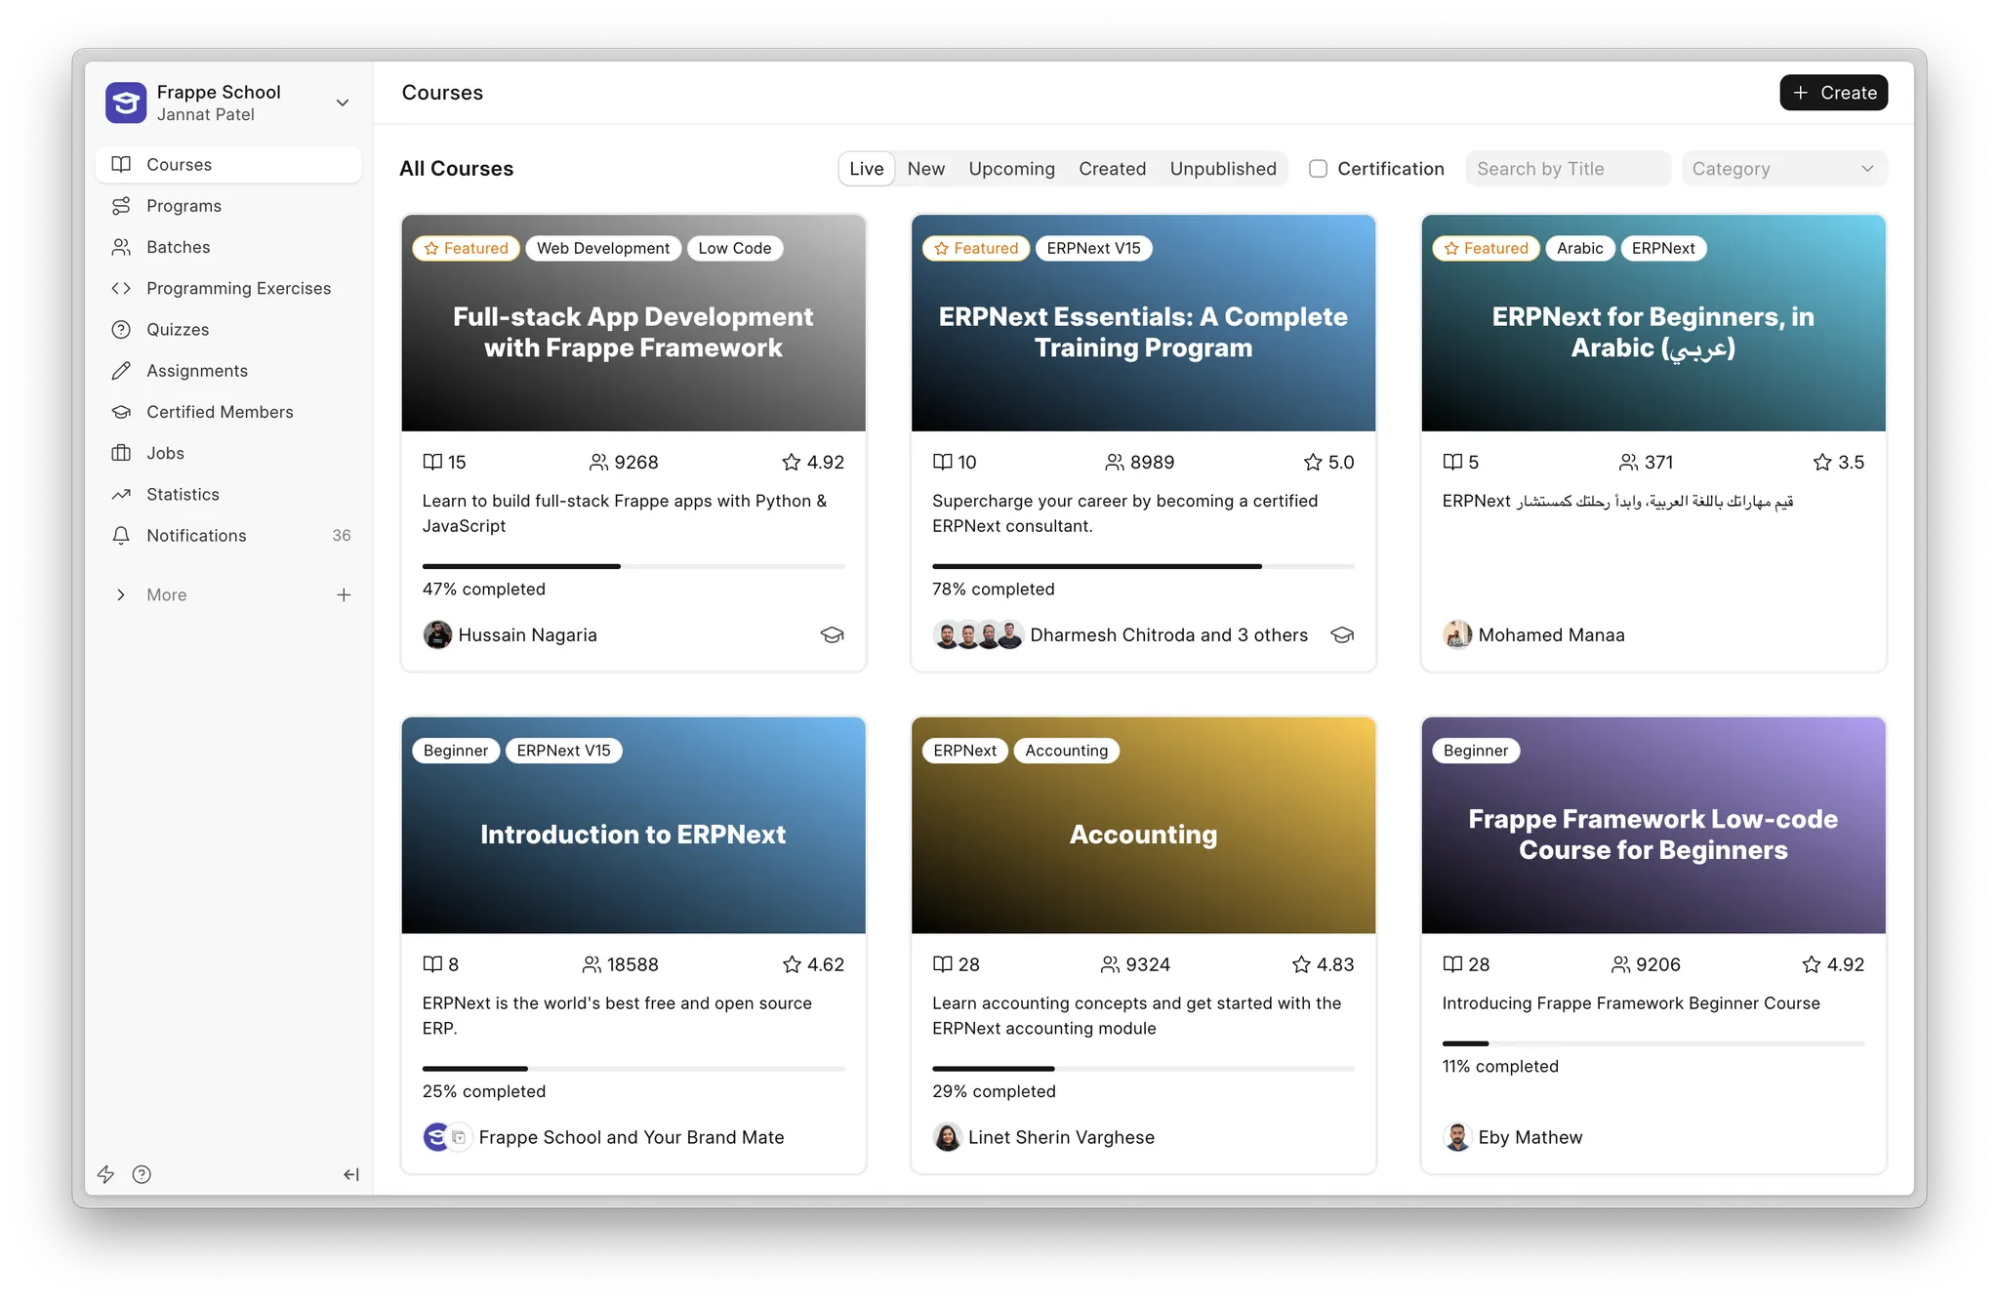Viewport: 1999px width, 1304px height.
Task: Click the Frappe School logo icon
Action: (126, 102)
